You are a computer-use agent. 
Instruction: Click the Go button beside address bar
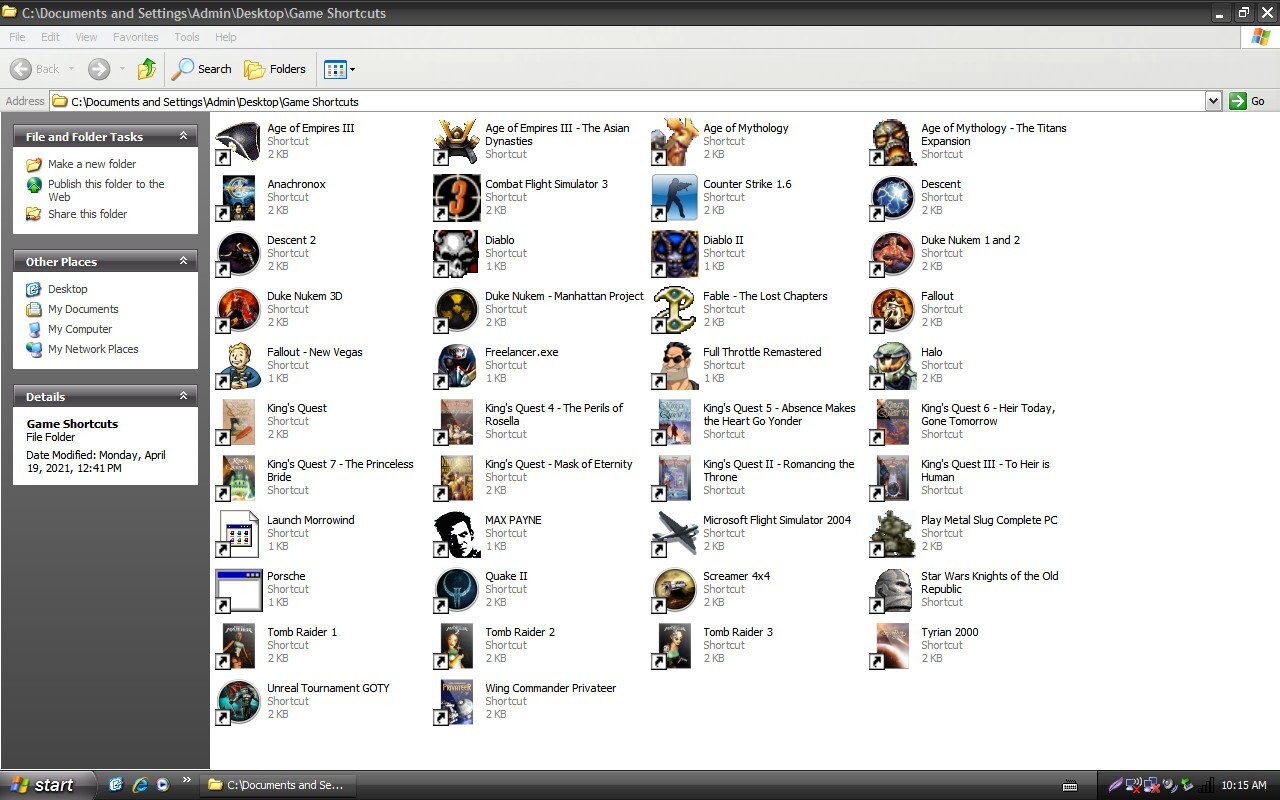(1248, 101)
